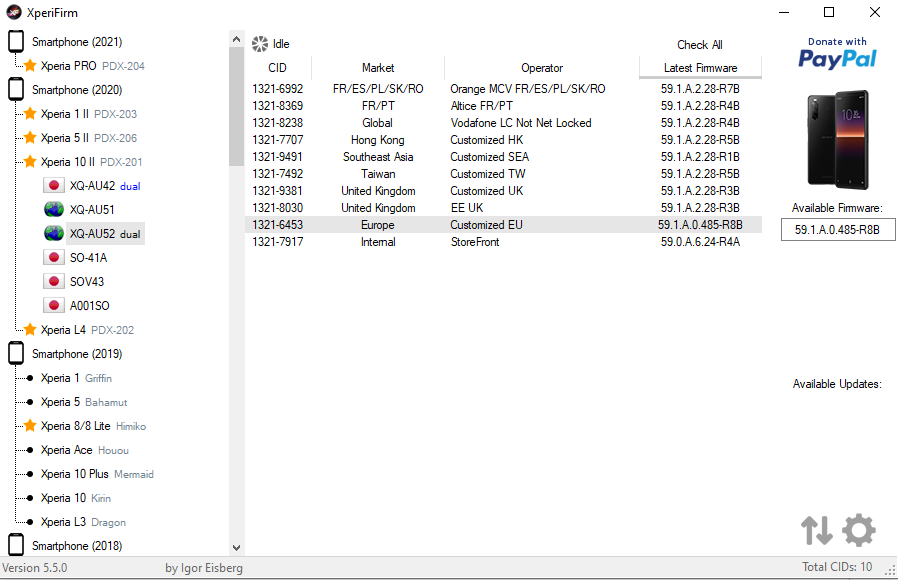
Task: Open settings with the gear icon
Action: [859, 530]
